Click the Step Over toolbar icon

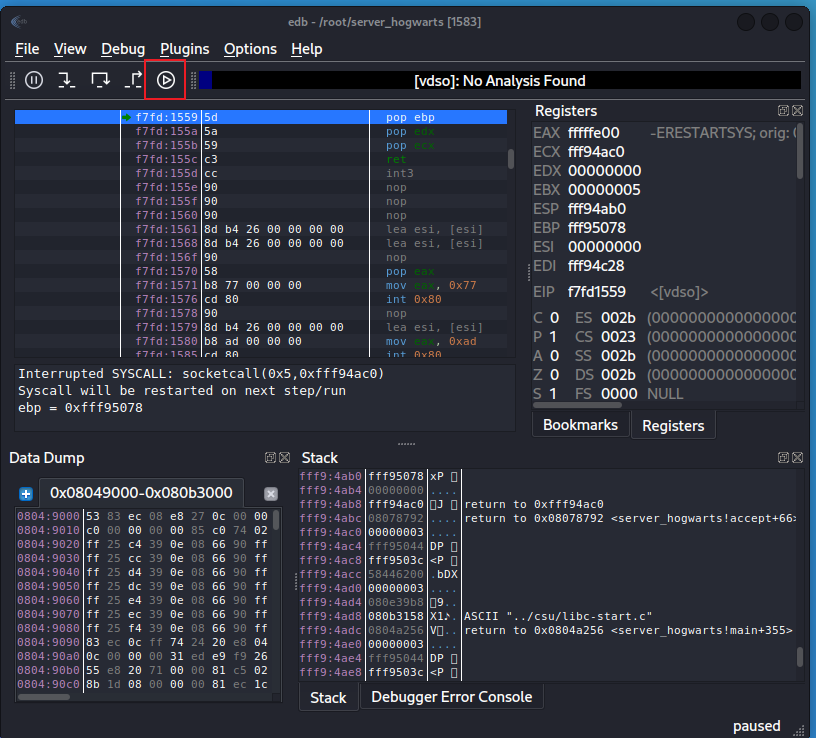100,80
